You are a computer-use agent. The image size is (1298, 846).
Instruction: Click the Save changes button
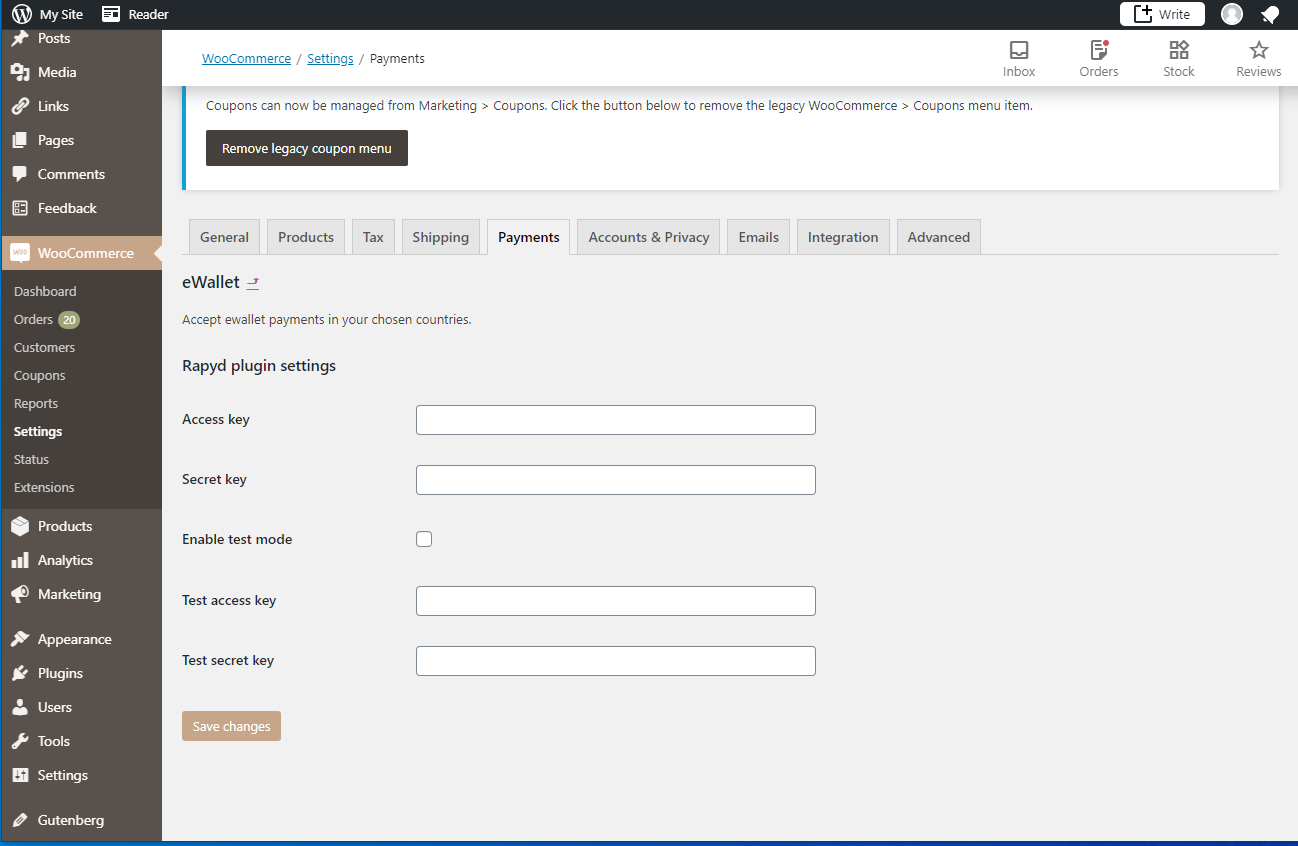(231, 726)
